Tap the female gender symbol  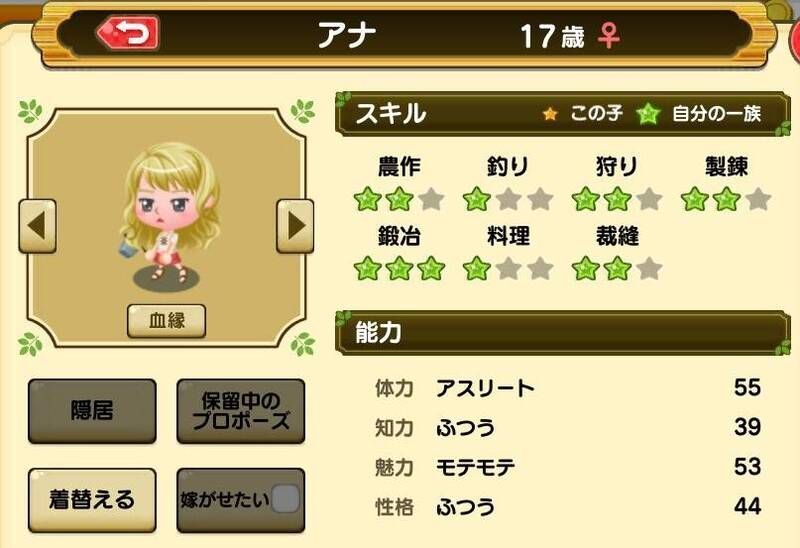[609, 37]
